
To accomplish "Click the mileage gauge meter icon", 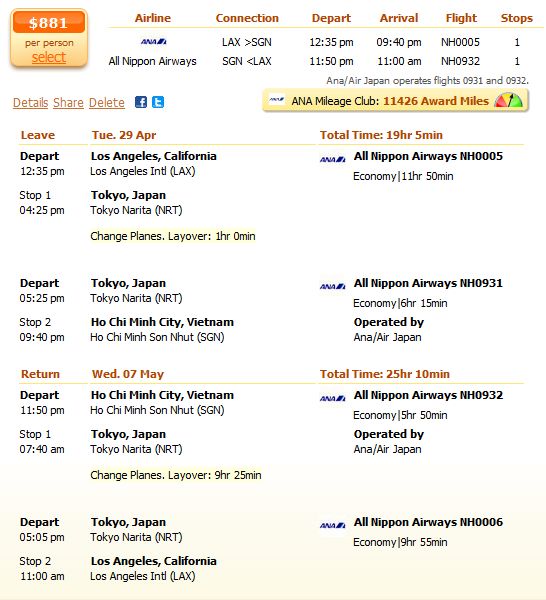I will 509,100.
